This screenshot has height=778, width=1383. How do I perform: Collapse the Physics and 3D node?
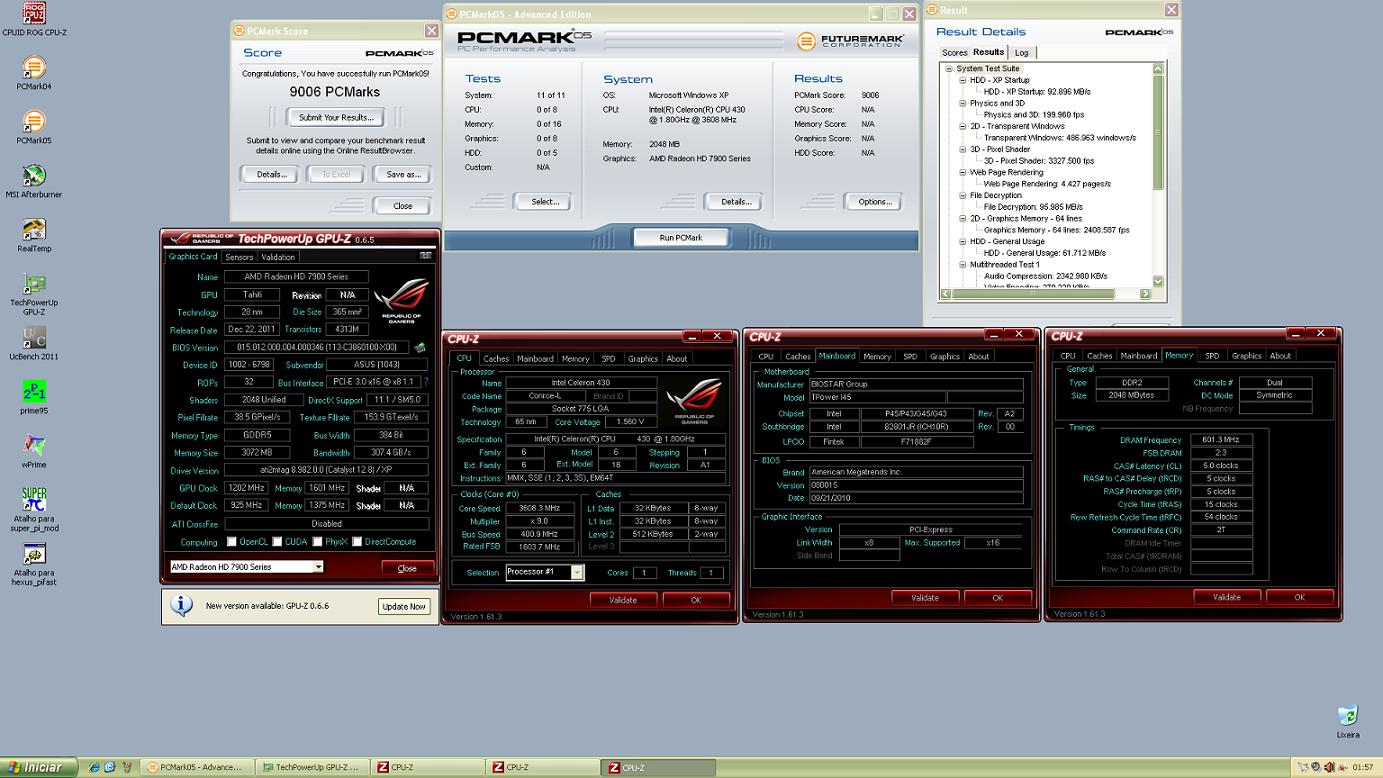tap(962, 103)
